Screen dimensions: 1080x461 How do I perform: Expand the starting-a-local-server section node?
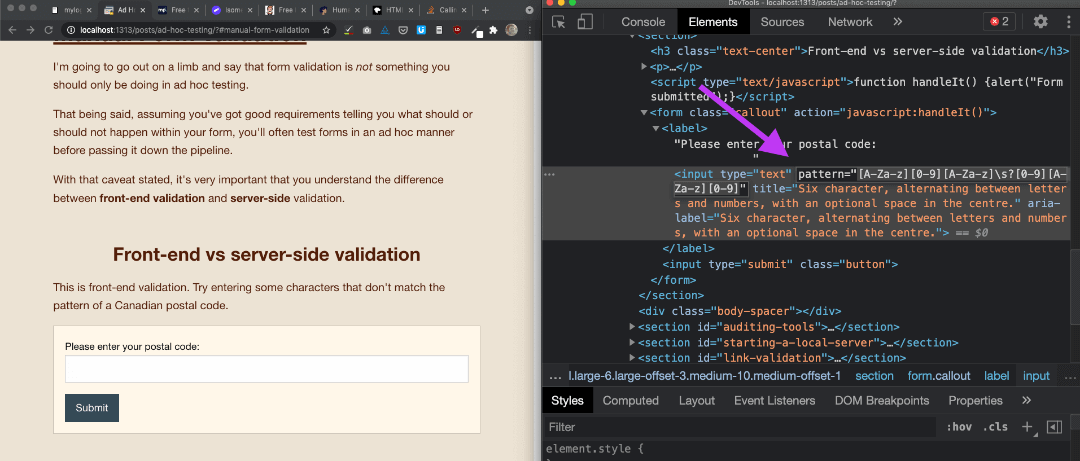tap(631, 342)
